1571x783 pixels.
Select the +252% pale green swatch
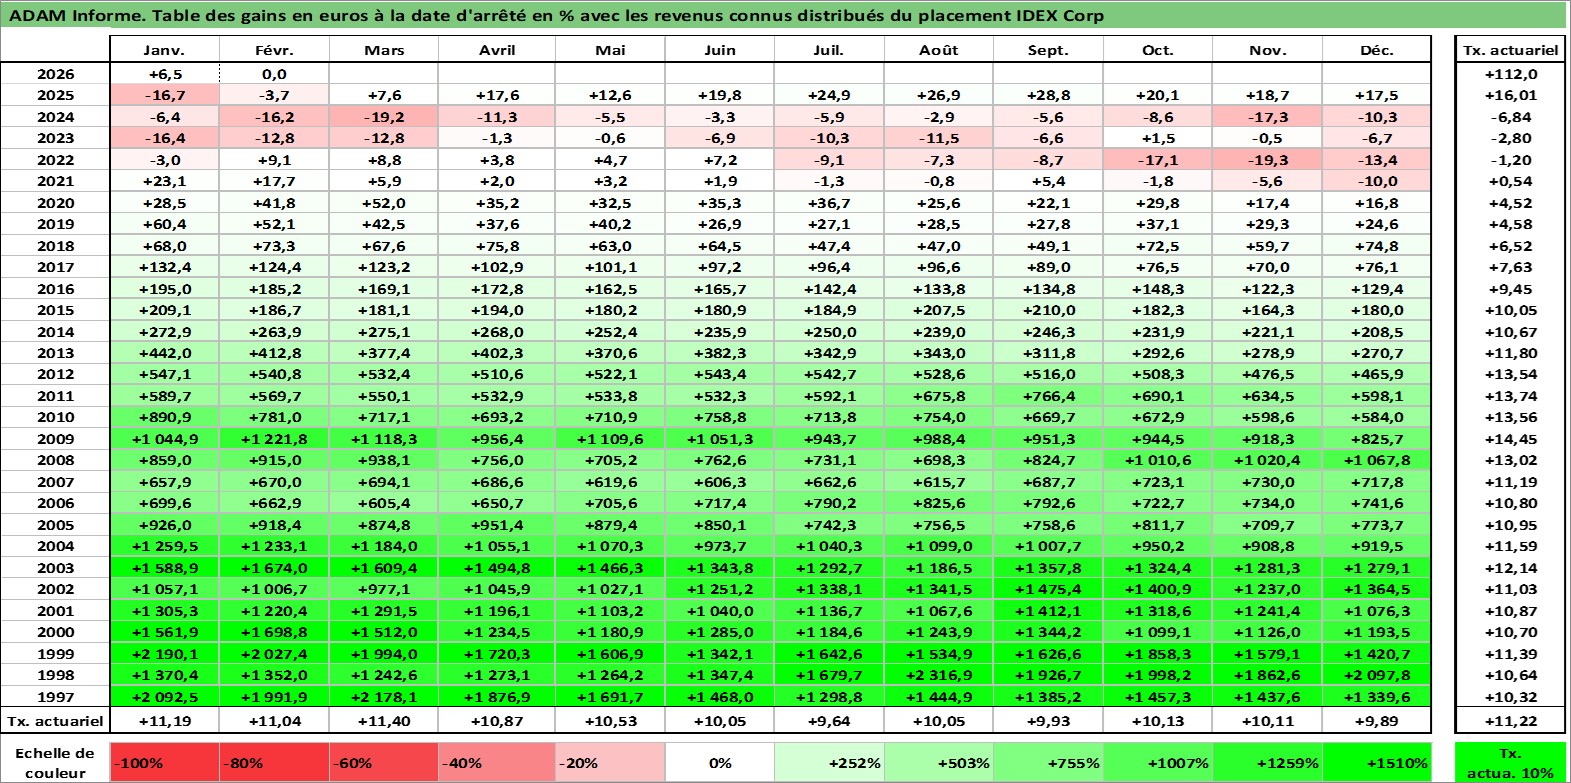829,762
